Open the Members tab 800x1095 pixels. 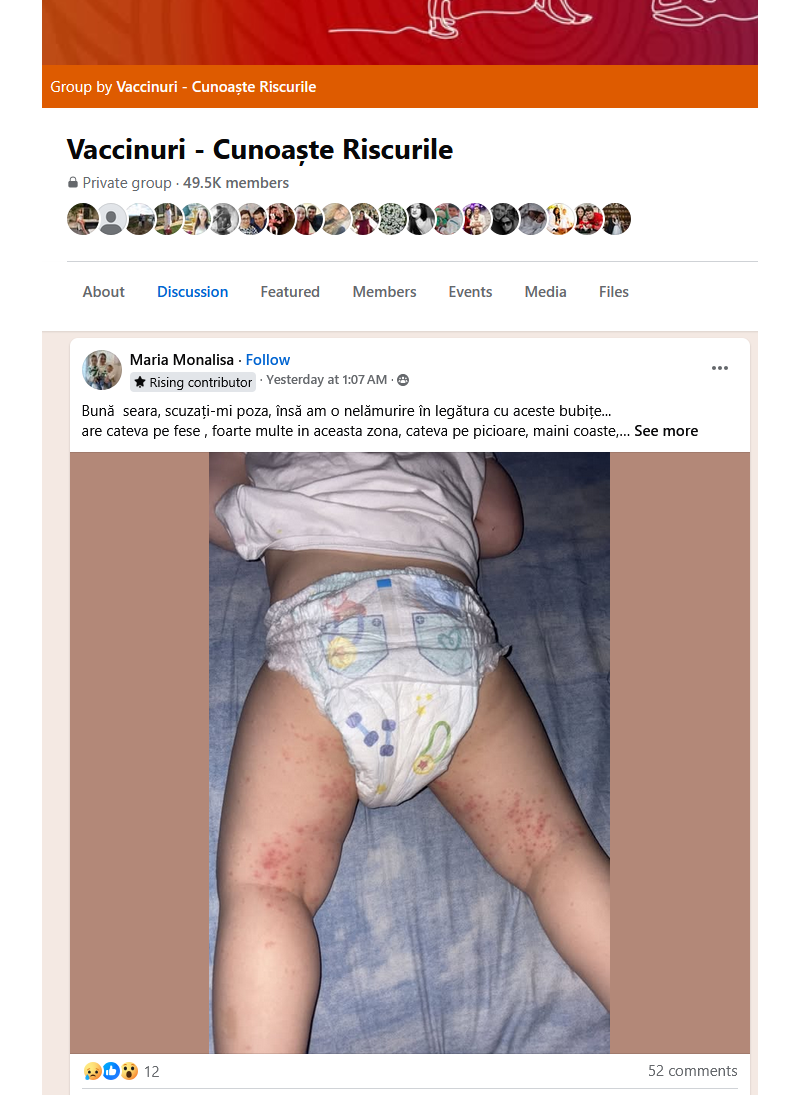click(x=384, y=292)
